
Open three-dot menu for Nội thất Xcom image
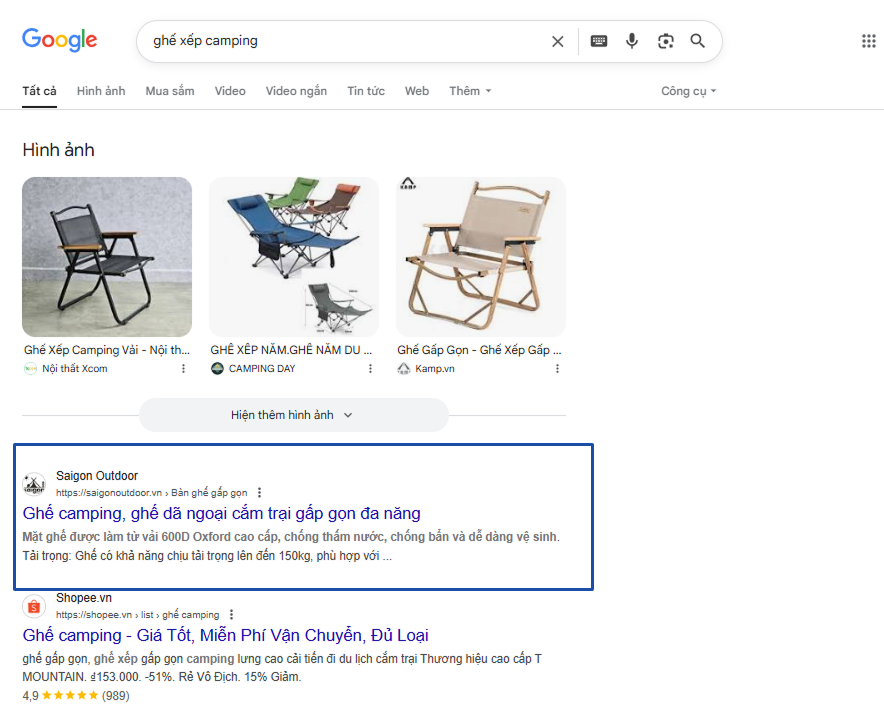tap(183, 368)
